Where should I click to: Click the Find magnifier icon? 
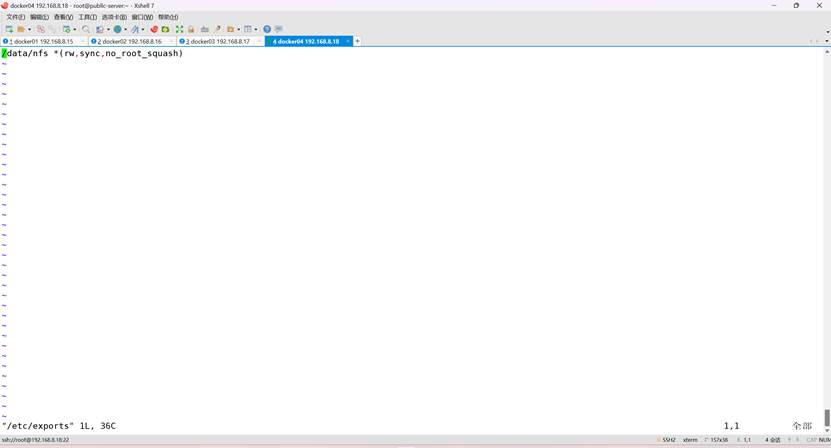[86, 29]
